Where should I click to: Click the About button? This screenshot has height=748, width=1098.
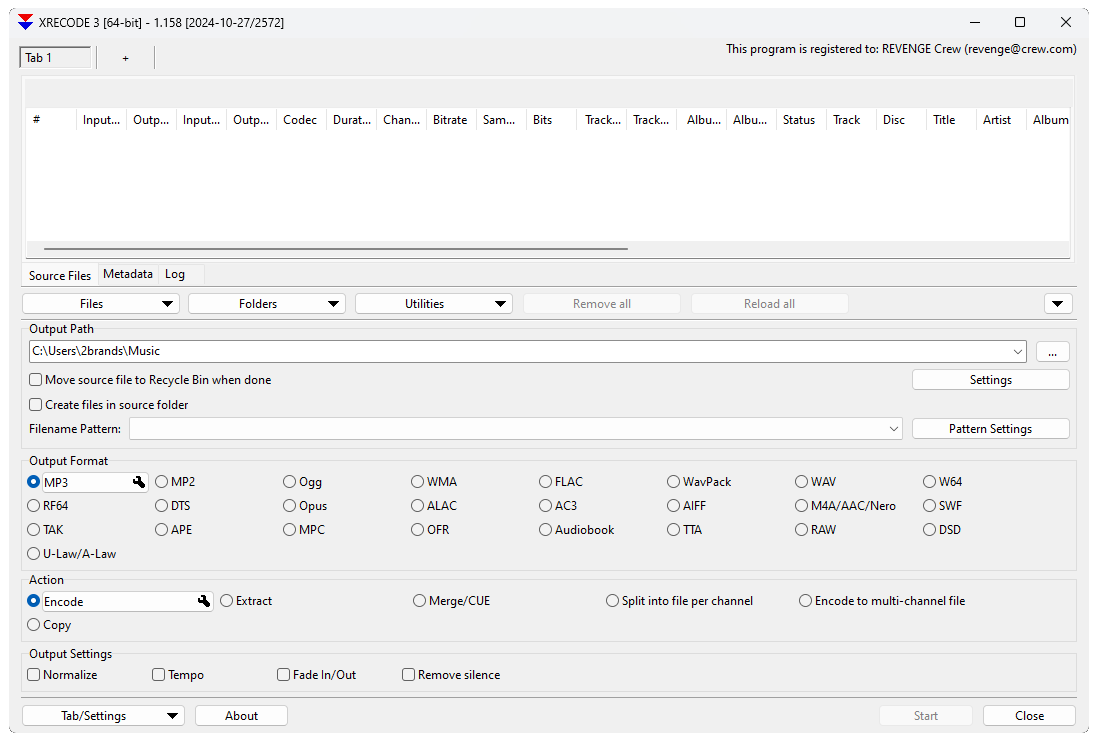[241, 716]
